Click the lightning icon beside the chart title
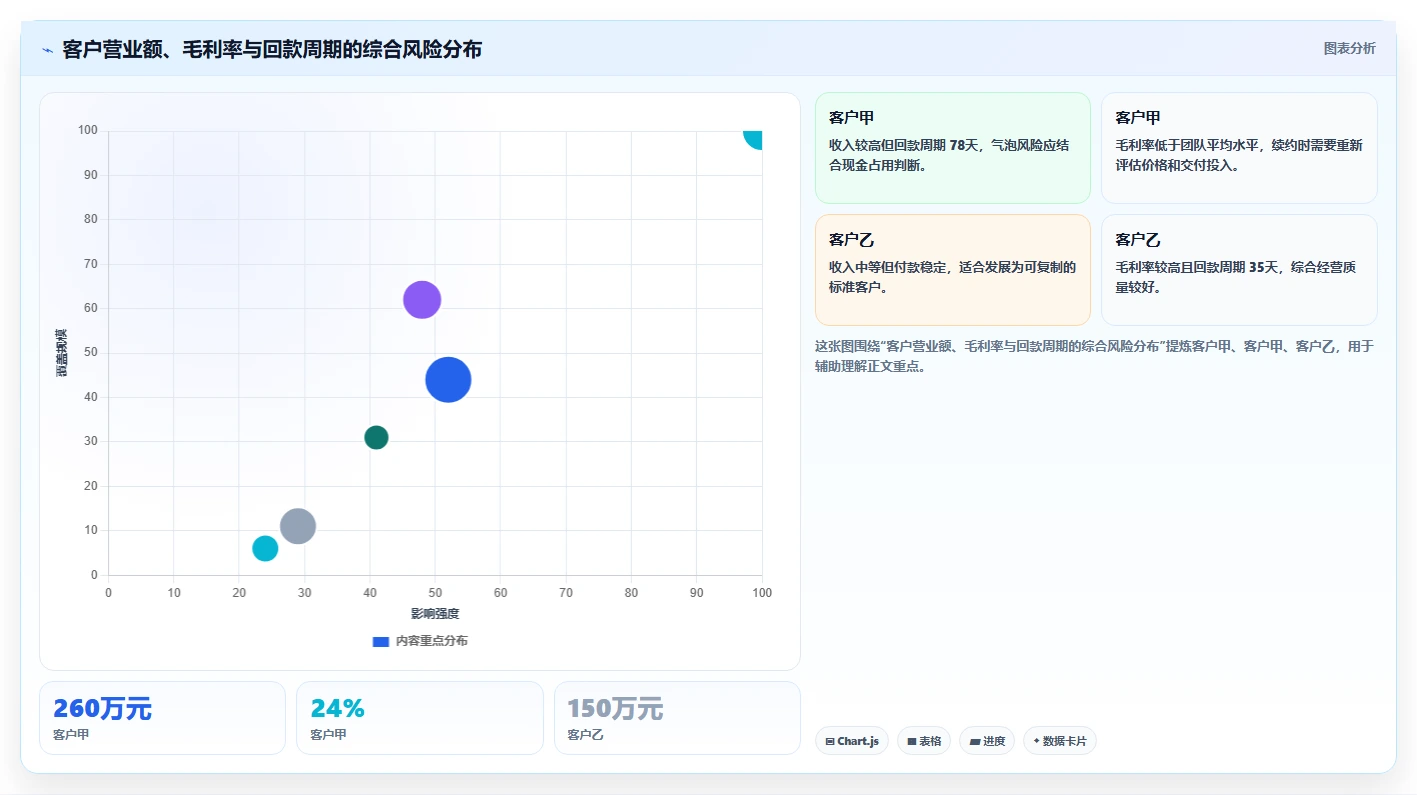 (x=47, y=50)
